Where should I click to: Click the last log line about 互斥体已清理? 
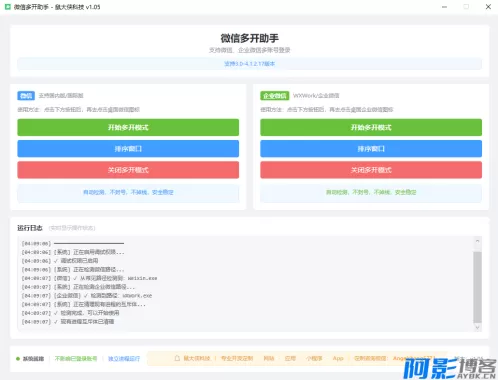tap(68, 322)
